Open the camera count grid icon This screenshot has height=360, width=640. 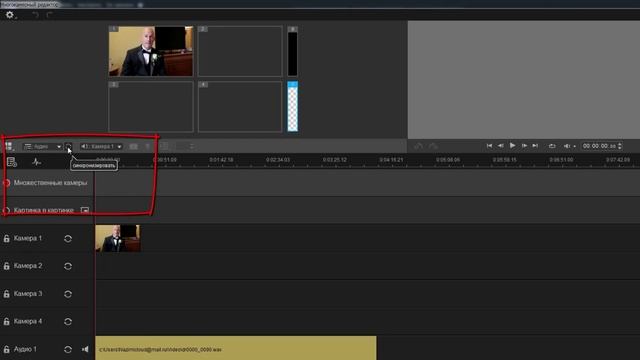pos(9,146)
